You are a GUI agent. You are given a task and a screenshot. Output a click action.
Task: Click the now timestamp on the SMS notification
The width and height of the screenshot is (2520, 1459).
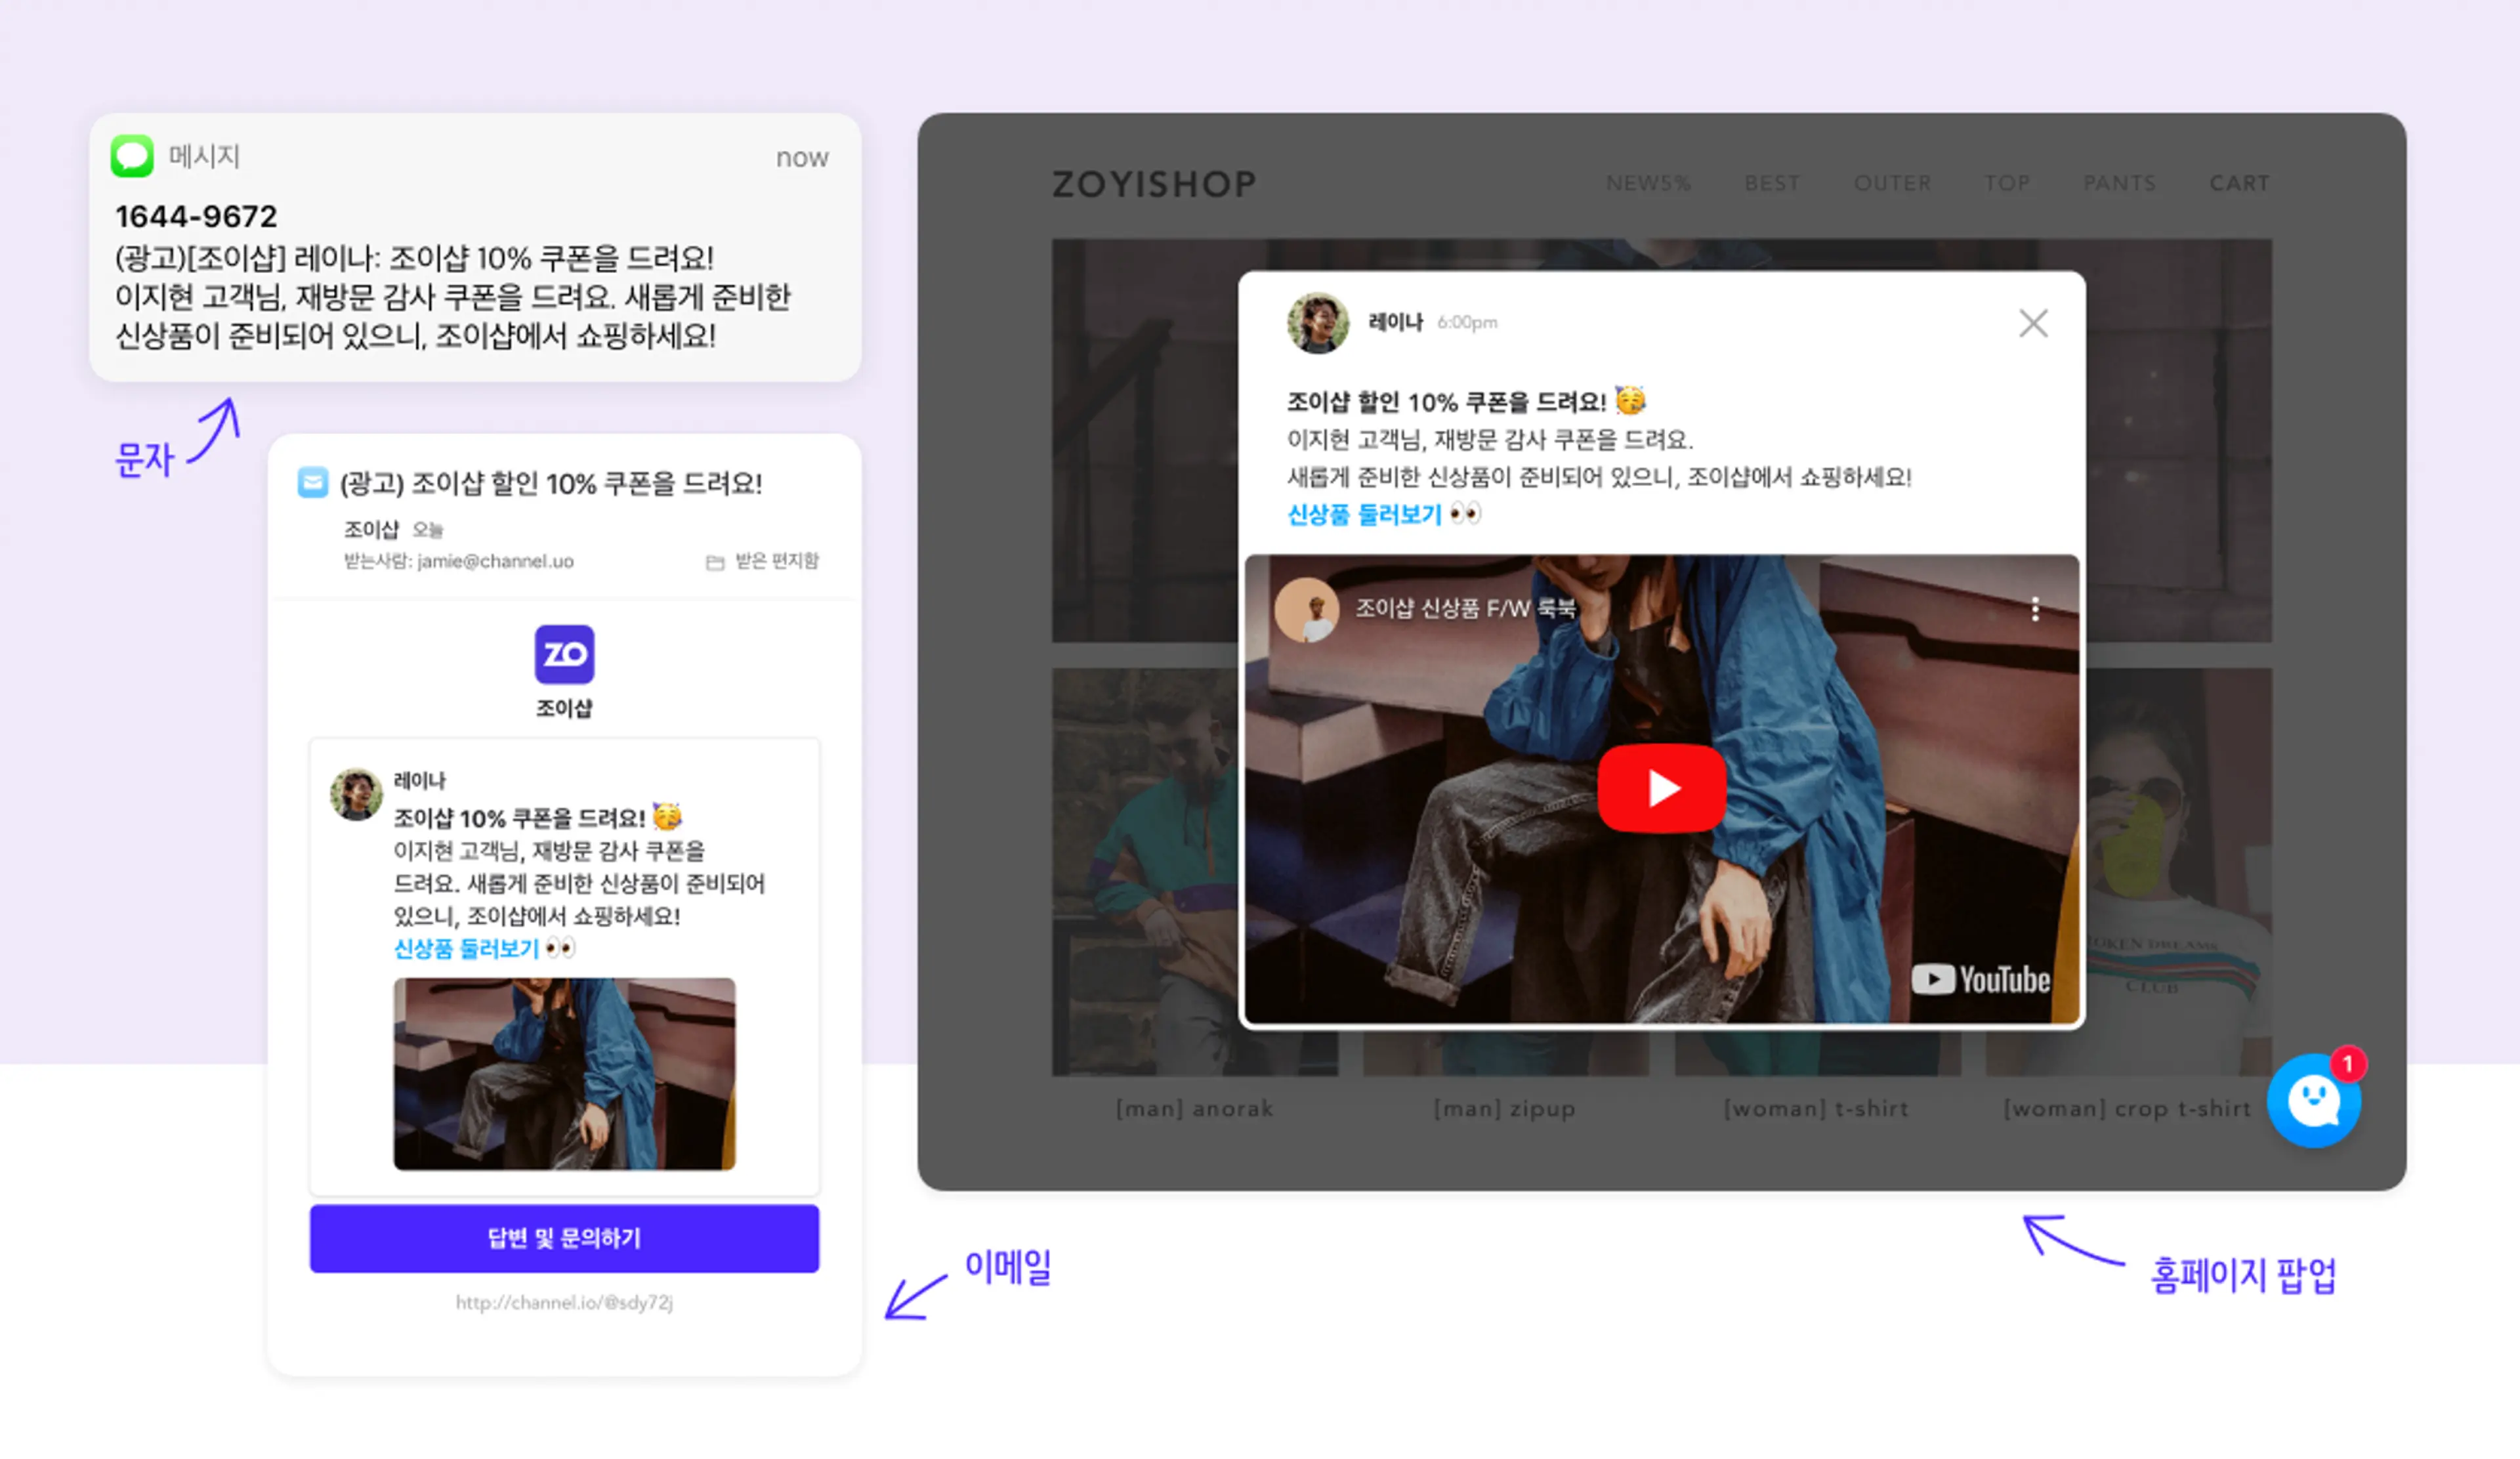point(802,158)
